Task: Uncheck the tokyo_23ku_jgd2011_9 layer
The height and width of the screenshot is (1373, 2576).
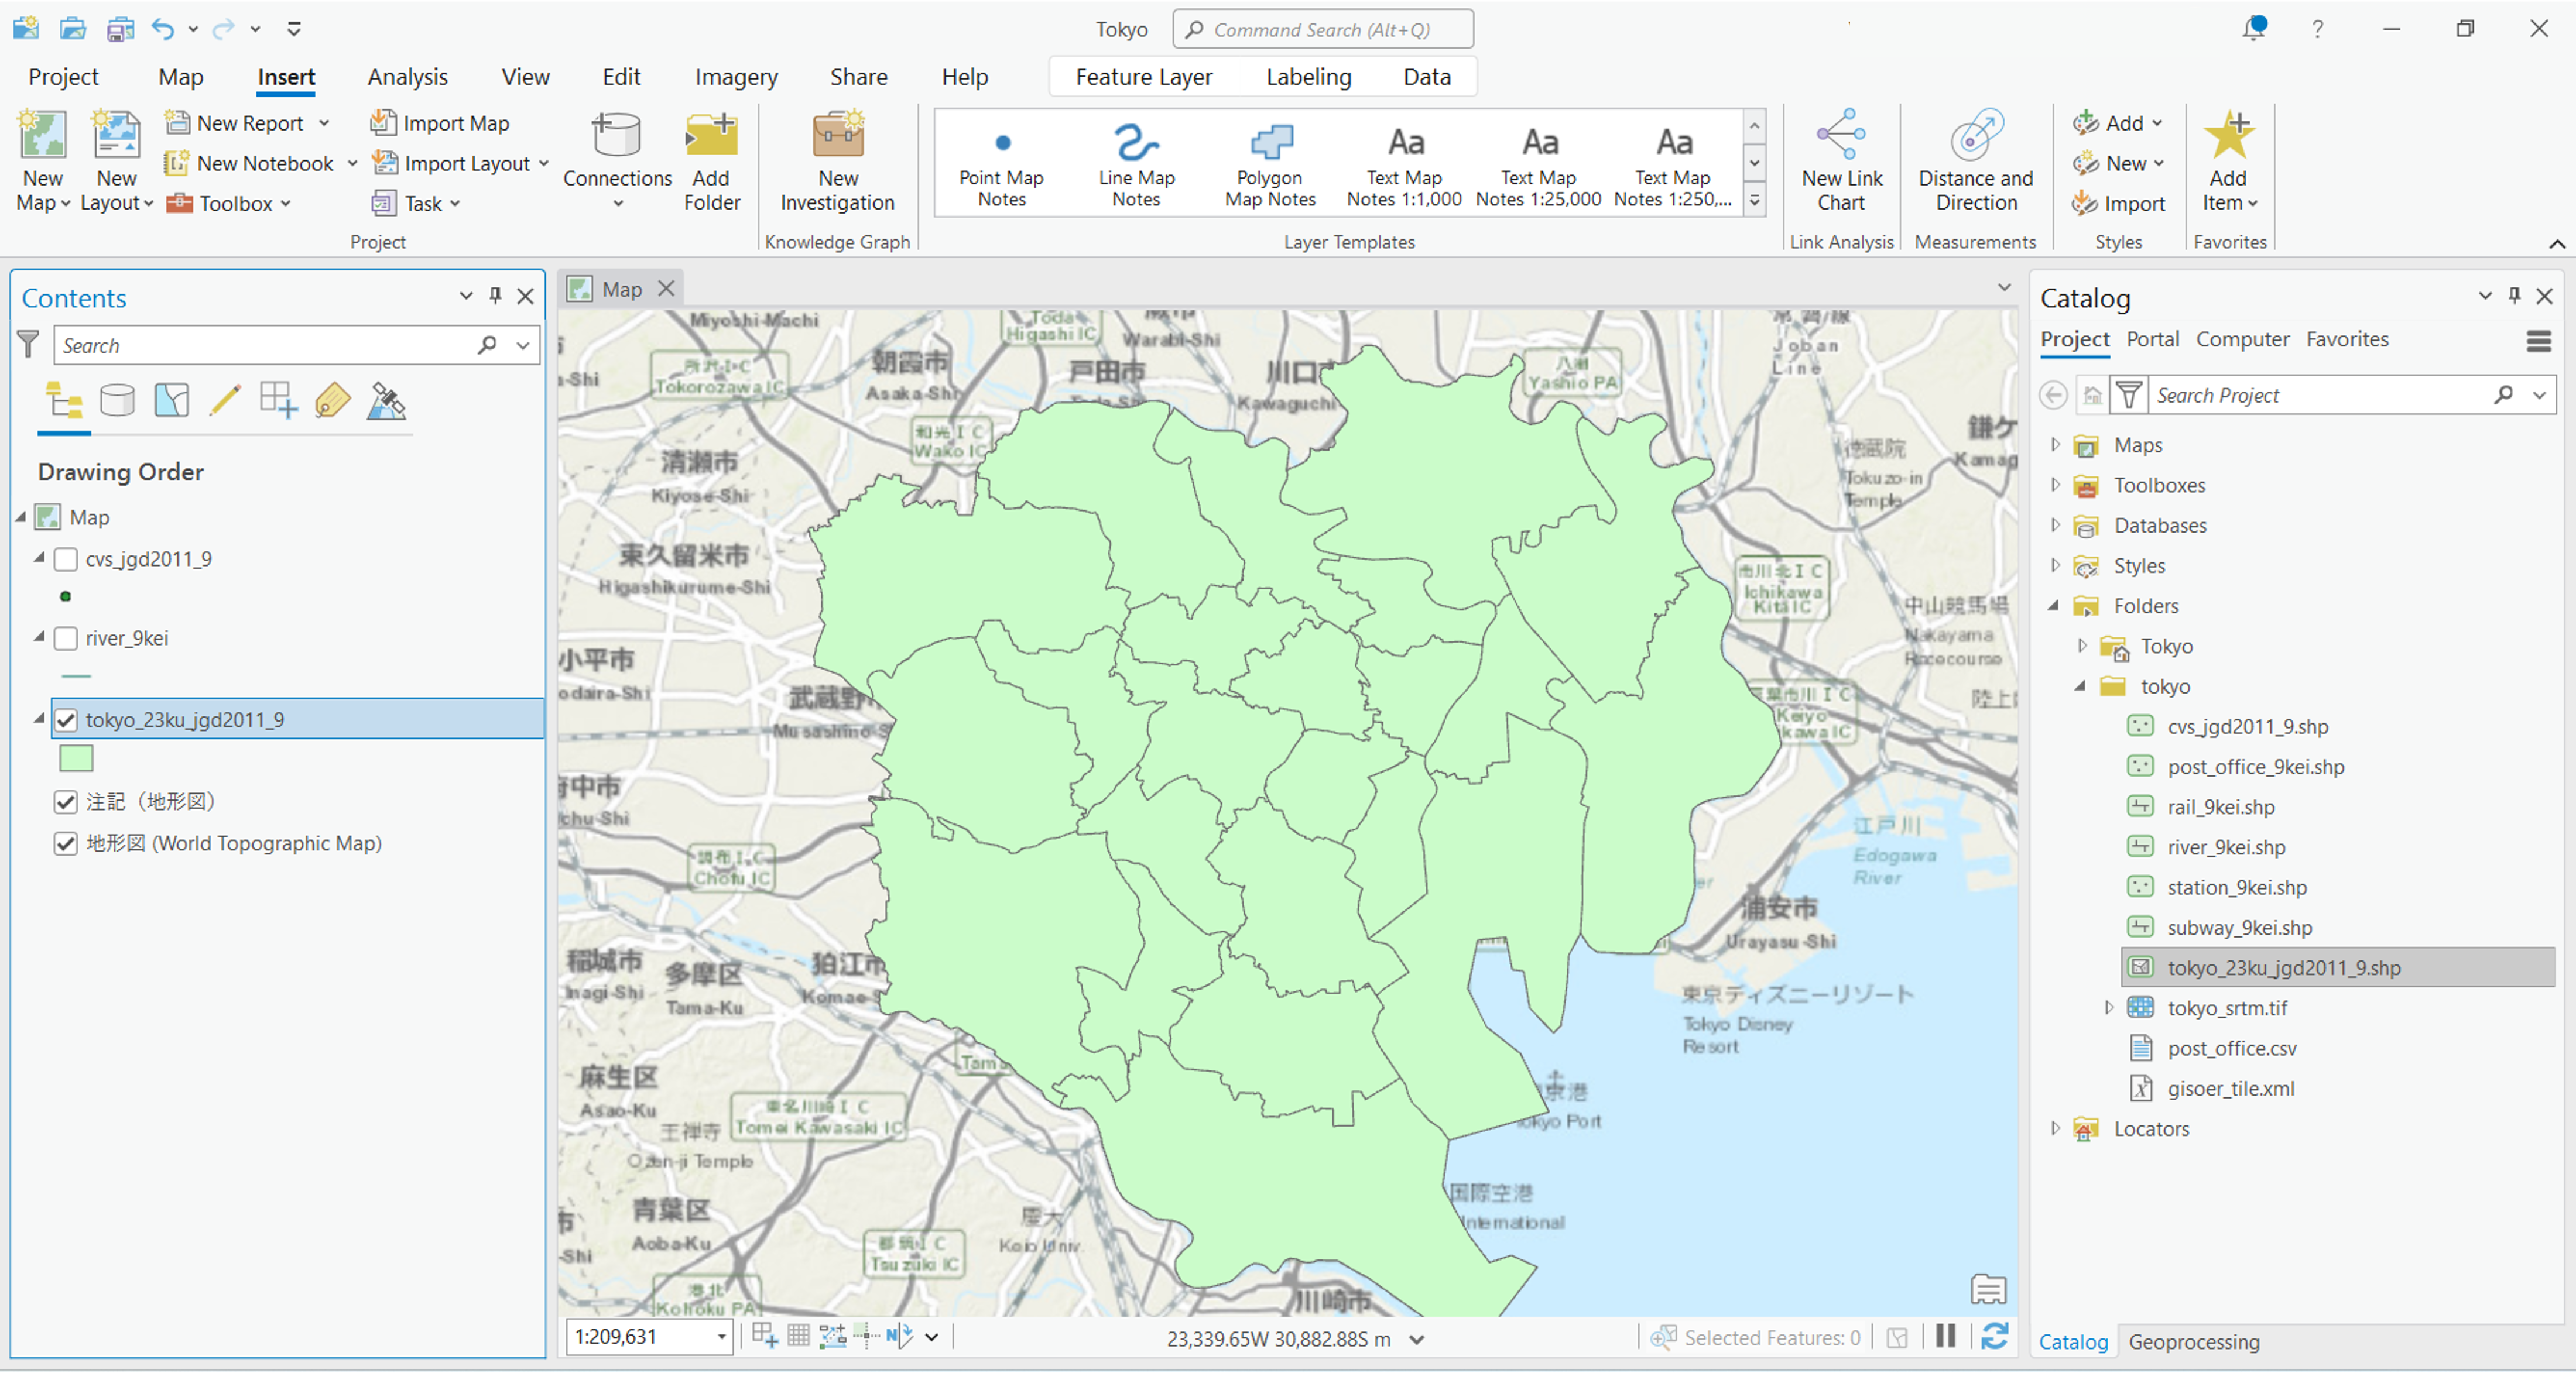Action: [x=66, y=720]
